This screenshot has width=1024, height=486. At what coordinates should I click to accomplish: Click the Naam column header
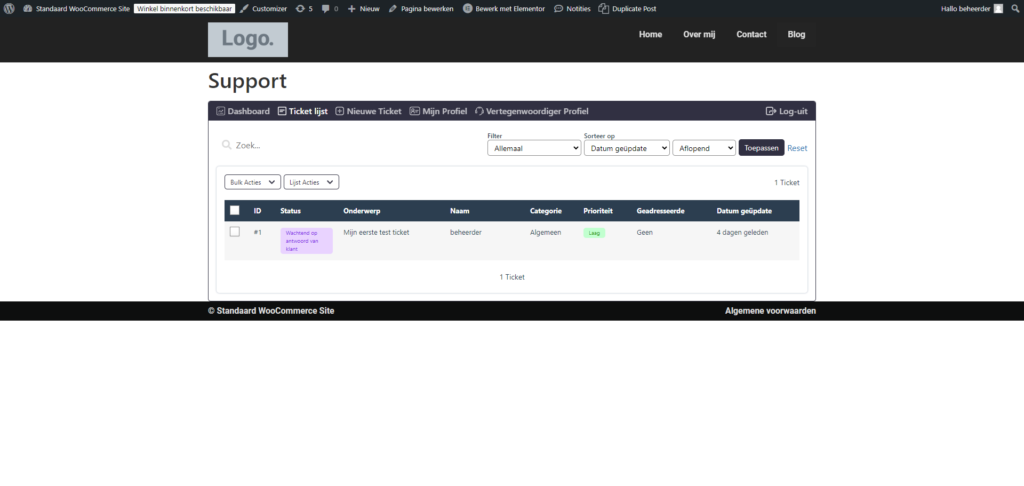point(460,211)
